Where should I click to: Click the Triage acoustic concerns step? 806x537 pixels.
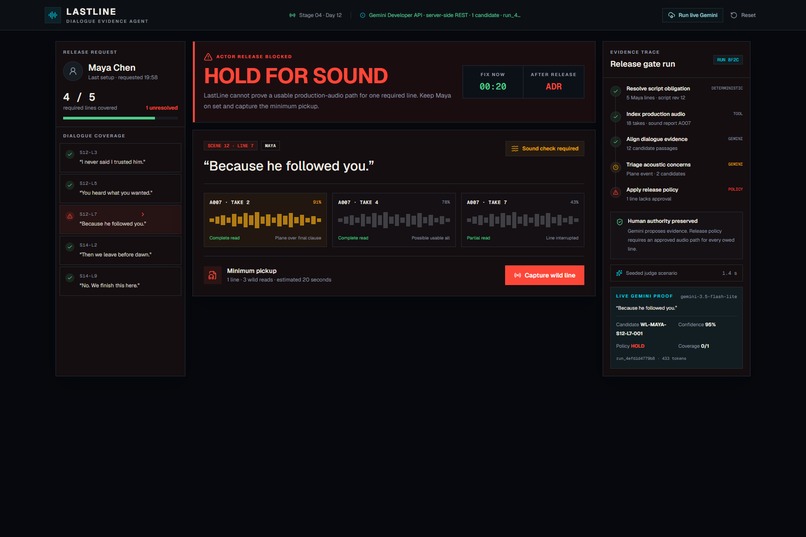pos(676,169)
